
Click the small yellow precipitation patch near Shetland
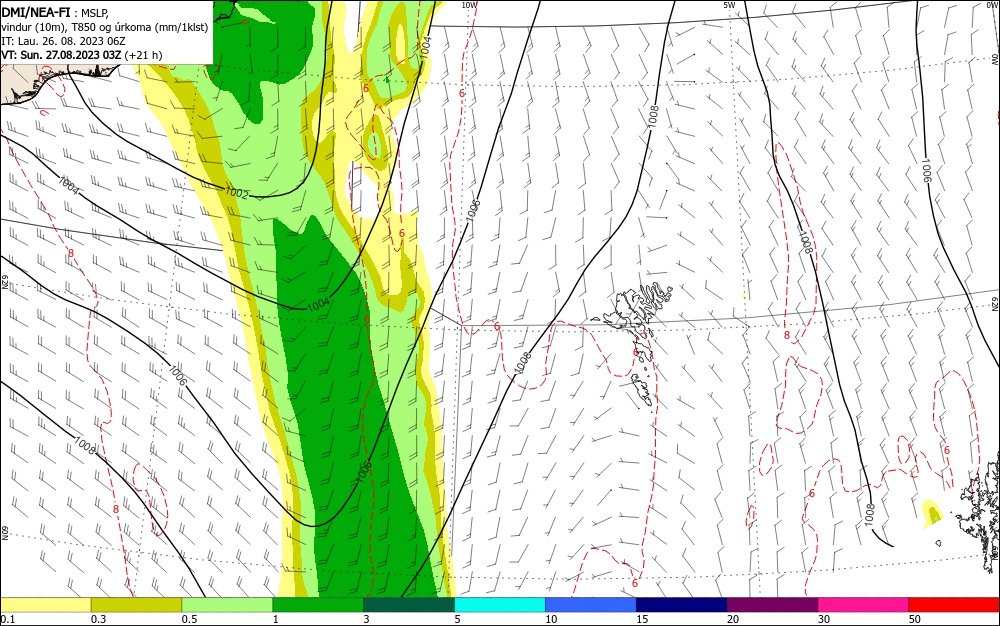[x=932, y=514]
